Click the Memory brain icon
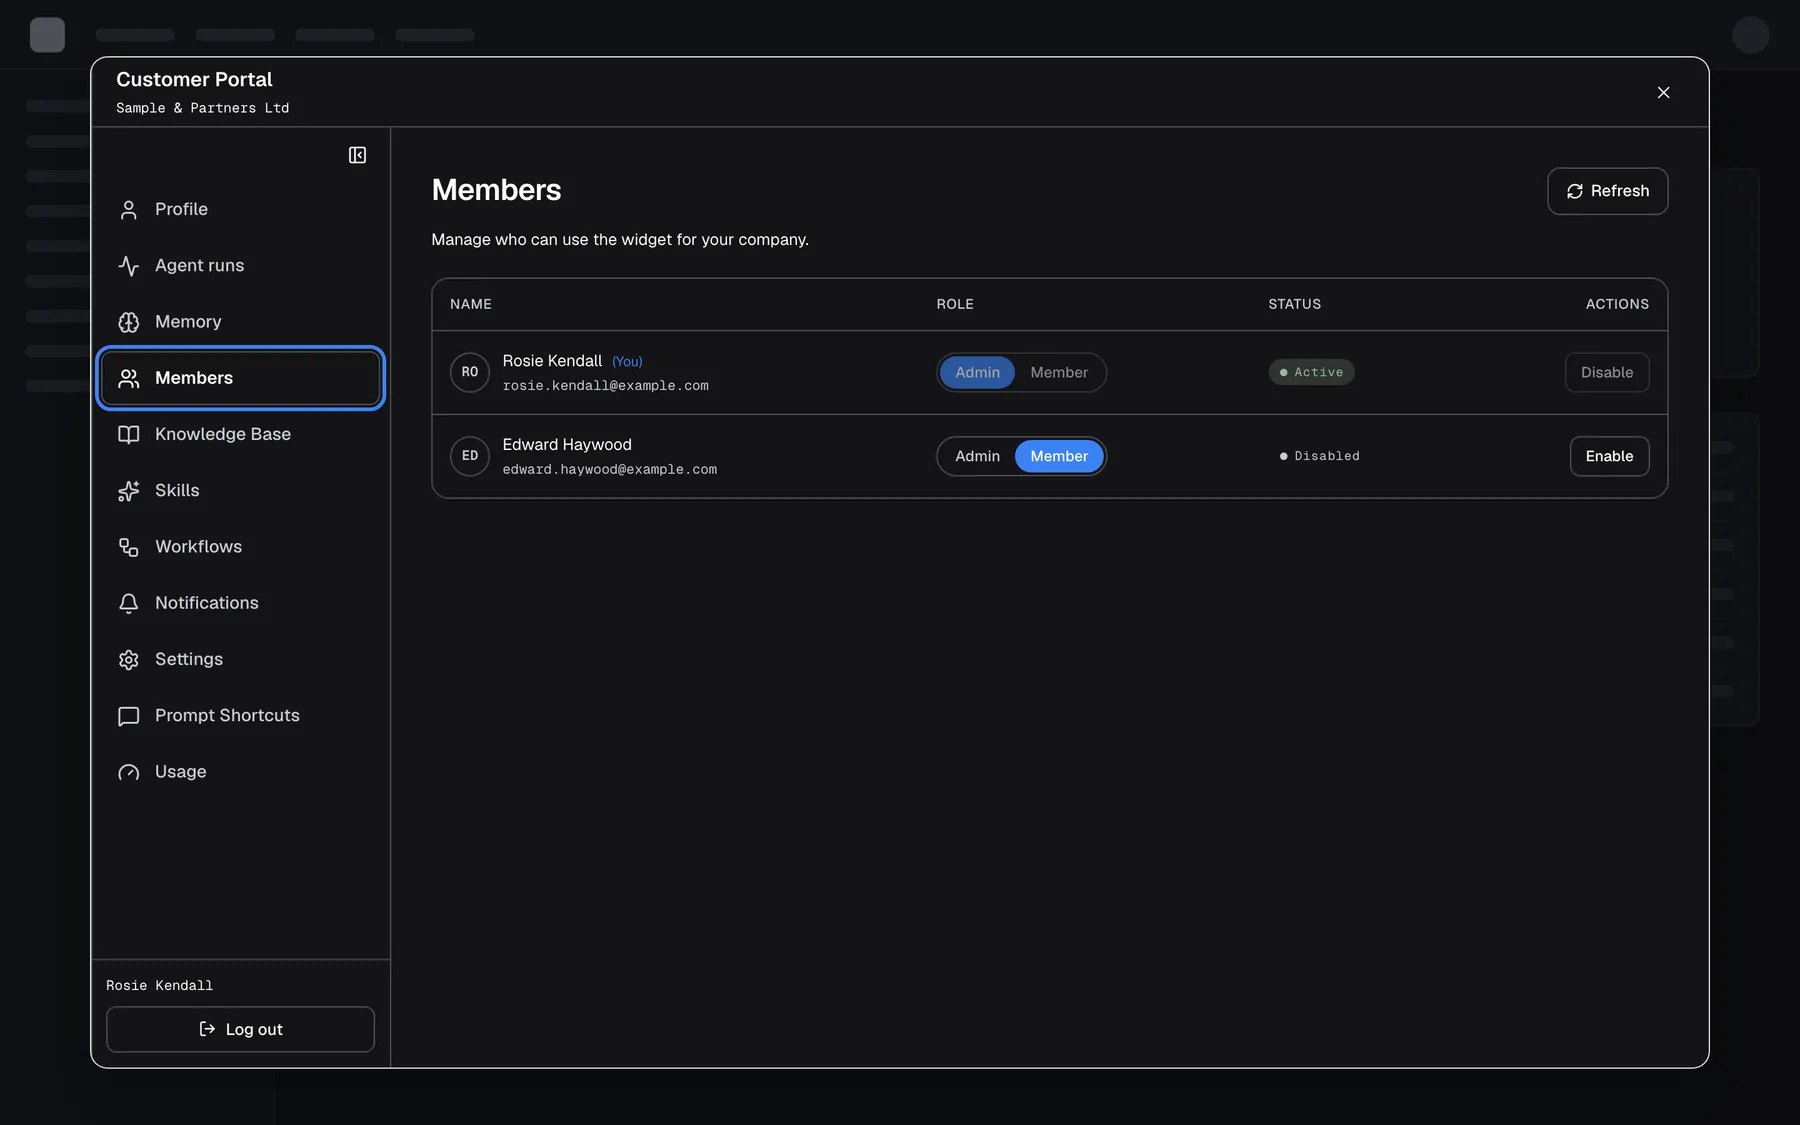Image resolution: width=1800 pixels, height=1125 pixels. coord(129,322)
